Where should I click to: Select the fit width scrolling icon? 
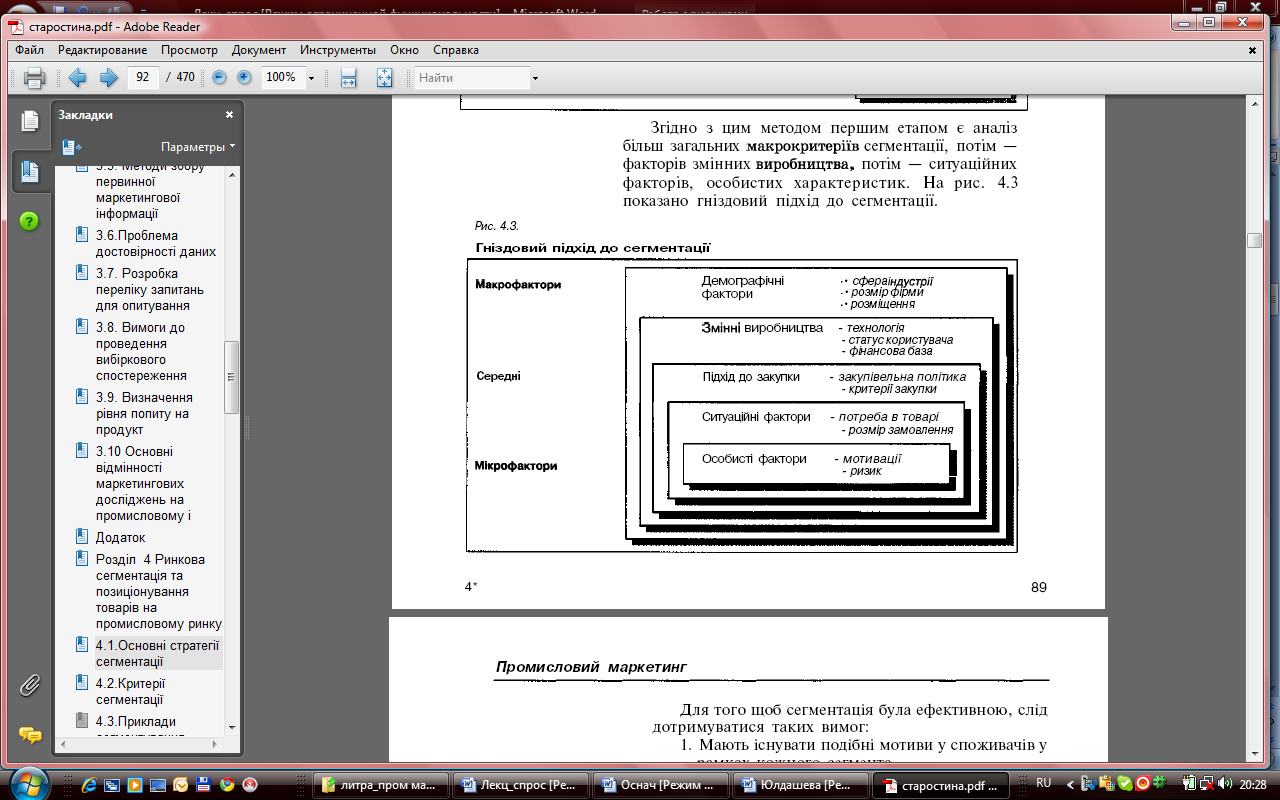click(348, 78)
